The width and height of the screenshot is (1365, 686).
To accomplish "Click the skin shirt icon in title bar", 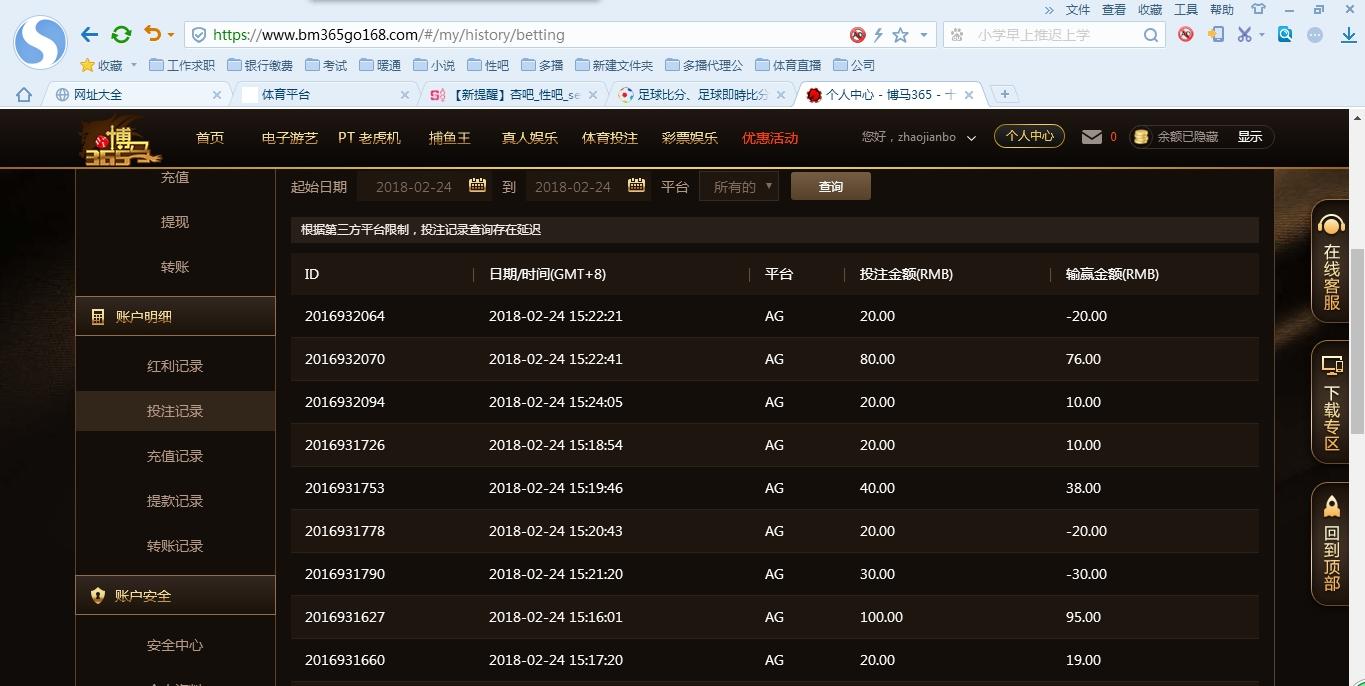I will (1258, 9).
